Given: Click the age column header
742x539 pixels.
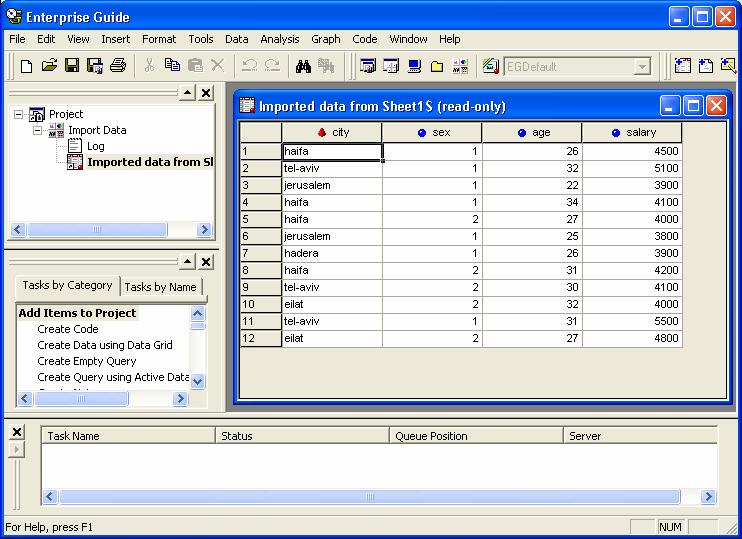Looking at the screenshot, I should (x=532, y=133).
